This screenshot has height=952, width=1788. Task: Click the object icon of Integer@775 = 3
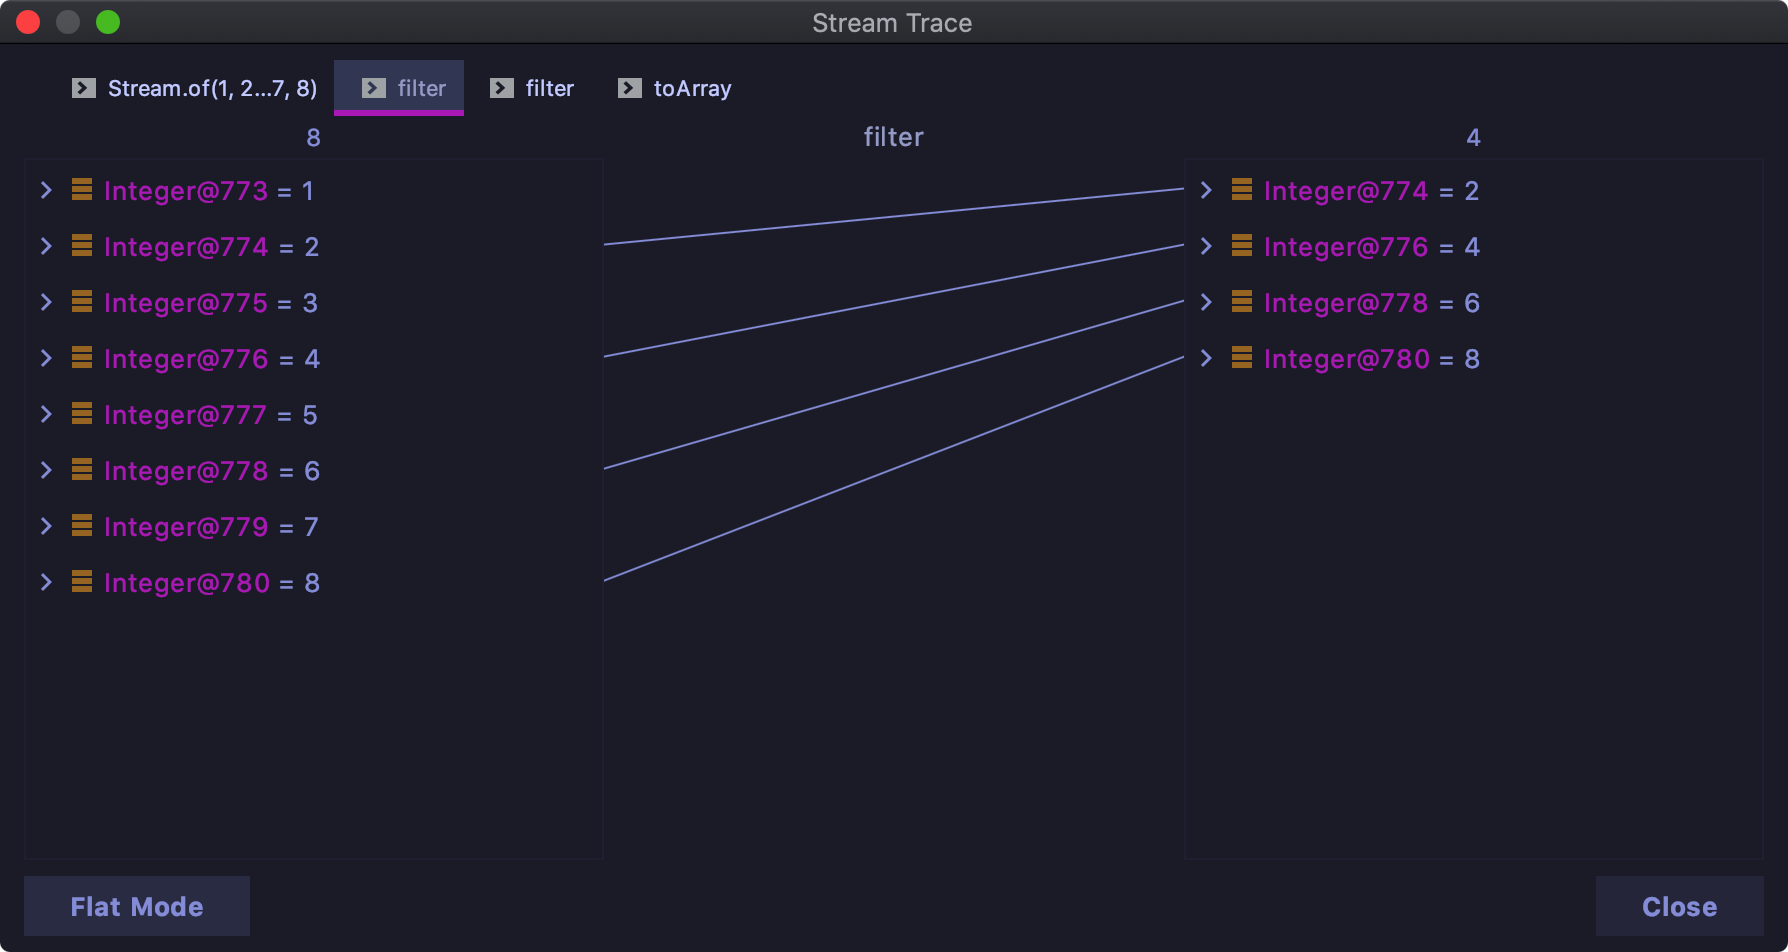pos(82,302)
